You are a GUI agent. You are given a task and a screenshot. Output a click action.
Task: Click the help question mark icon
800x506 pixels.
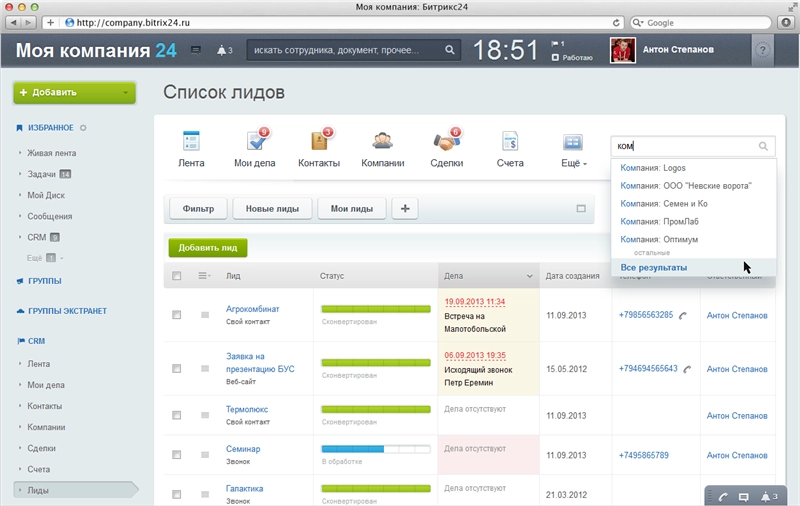pyautogui.click(x=763, y=49)
